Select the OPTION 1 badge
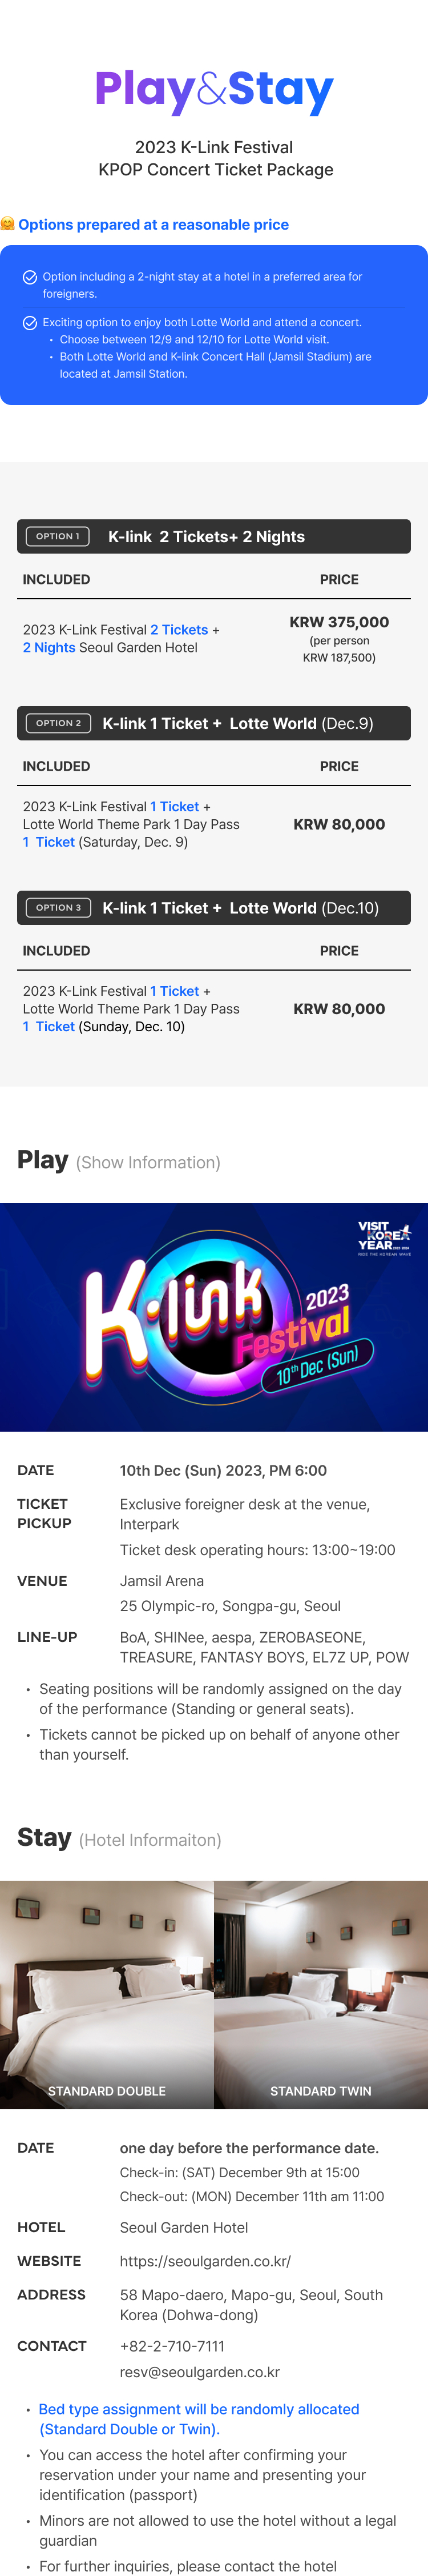 57,536
